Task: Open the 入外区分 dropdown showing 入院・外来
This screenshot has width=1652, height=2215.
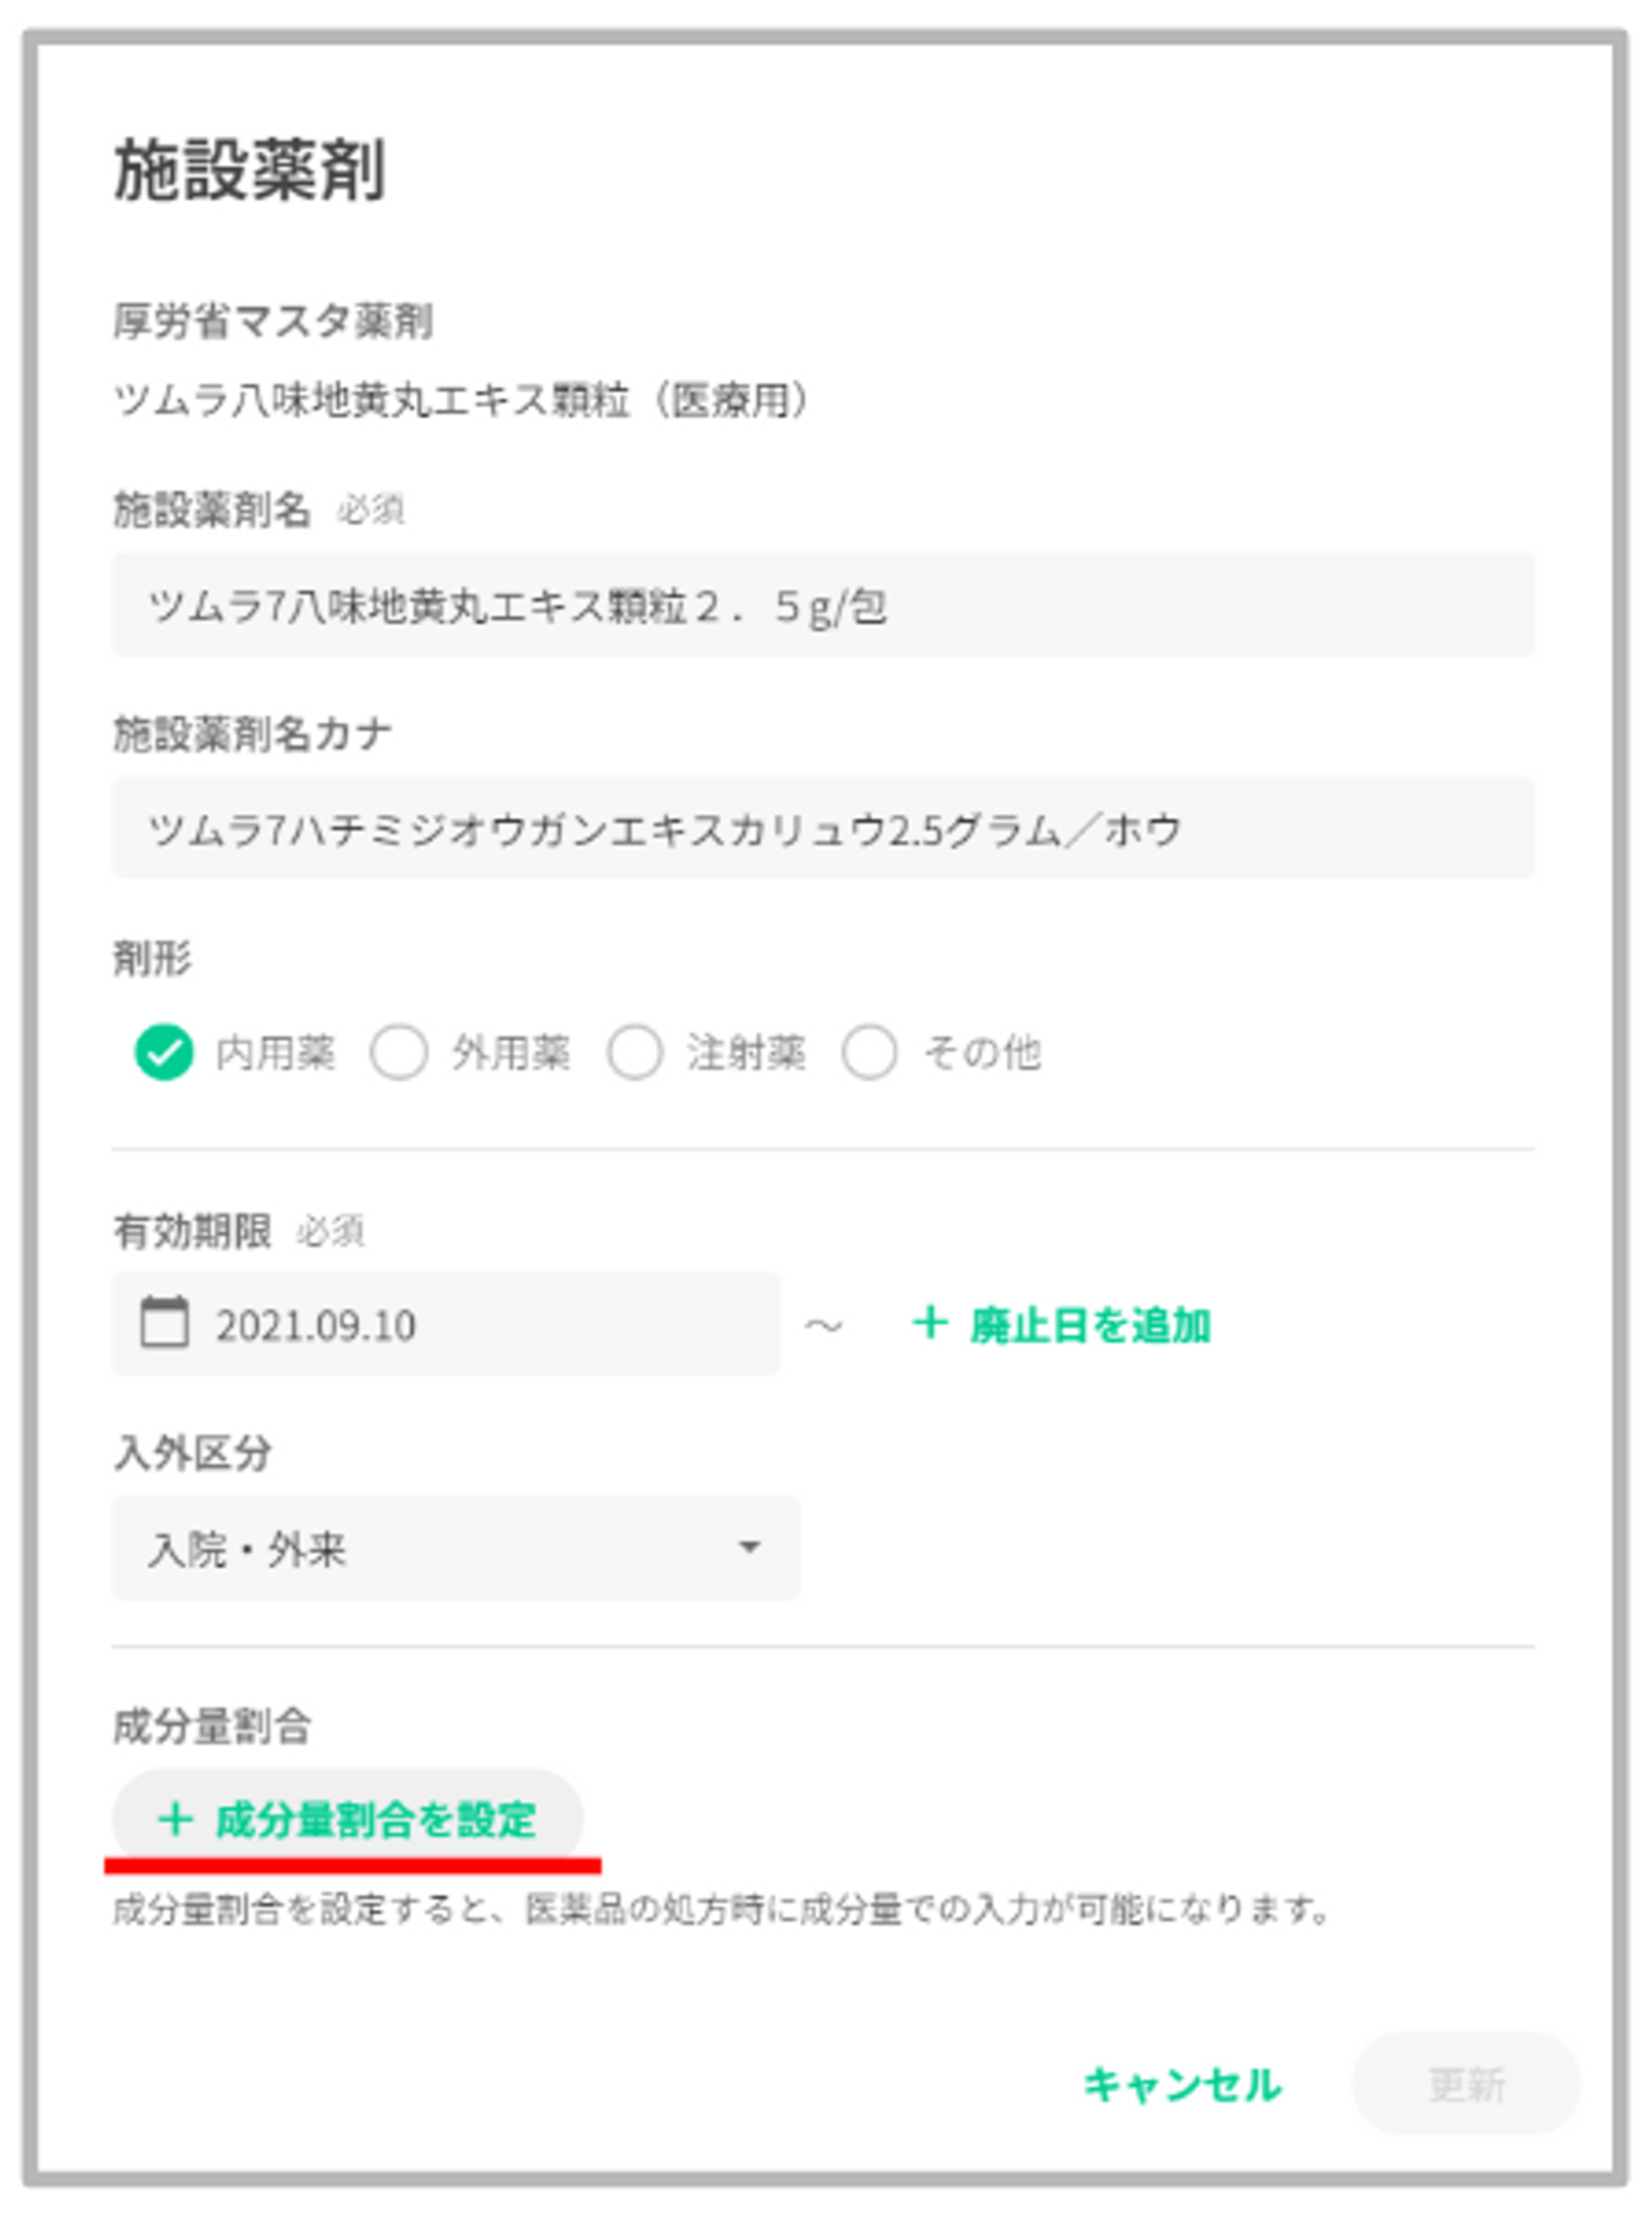Action: click(455, 1548)
